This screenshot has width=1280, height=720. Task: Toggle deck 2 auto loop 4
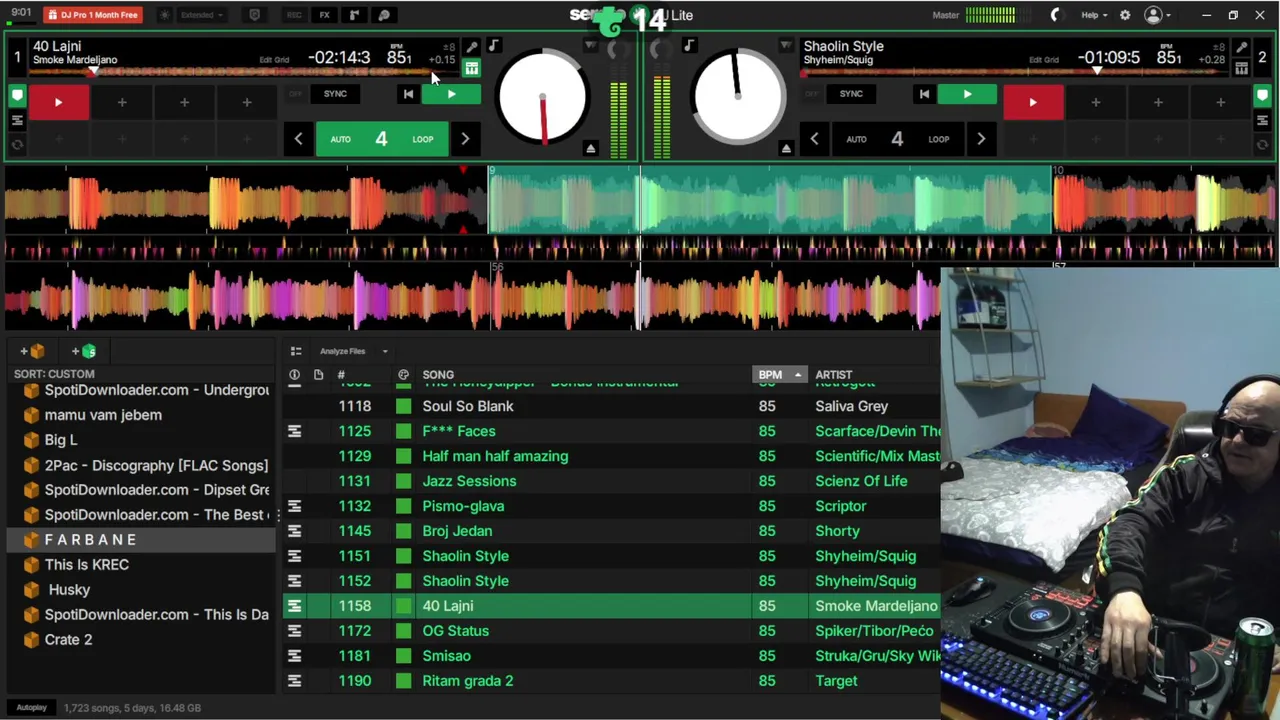pos(897,139)
